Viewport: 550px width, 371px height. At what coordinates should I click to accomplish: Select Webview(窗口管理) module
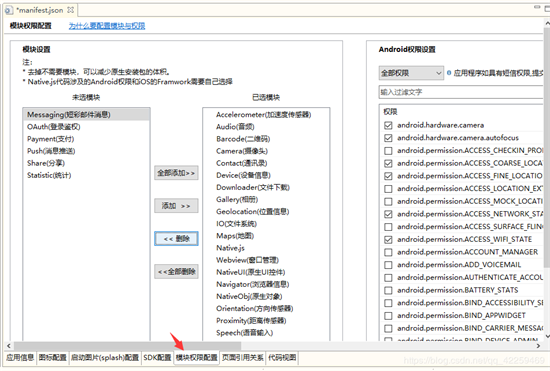point(266,260)
